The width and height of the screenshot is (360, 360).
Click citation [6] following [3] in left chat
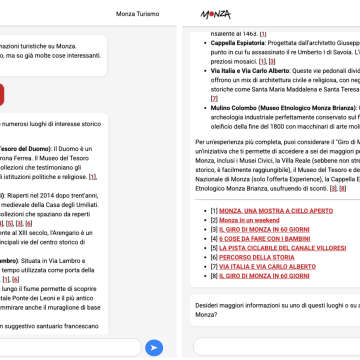tap(29, 224)
